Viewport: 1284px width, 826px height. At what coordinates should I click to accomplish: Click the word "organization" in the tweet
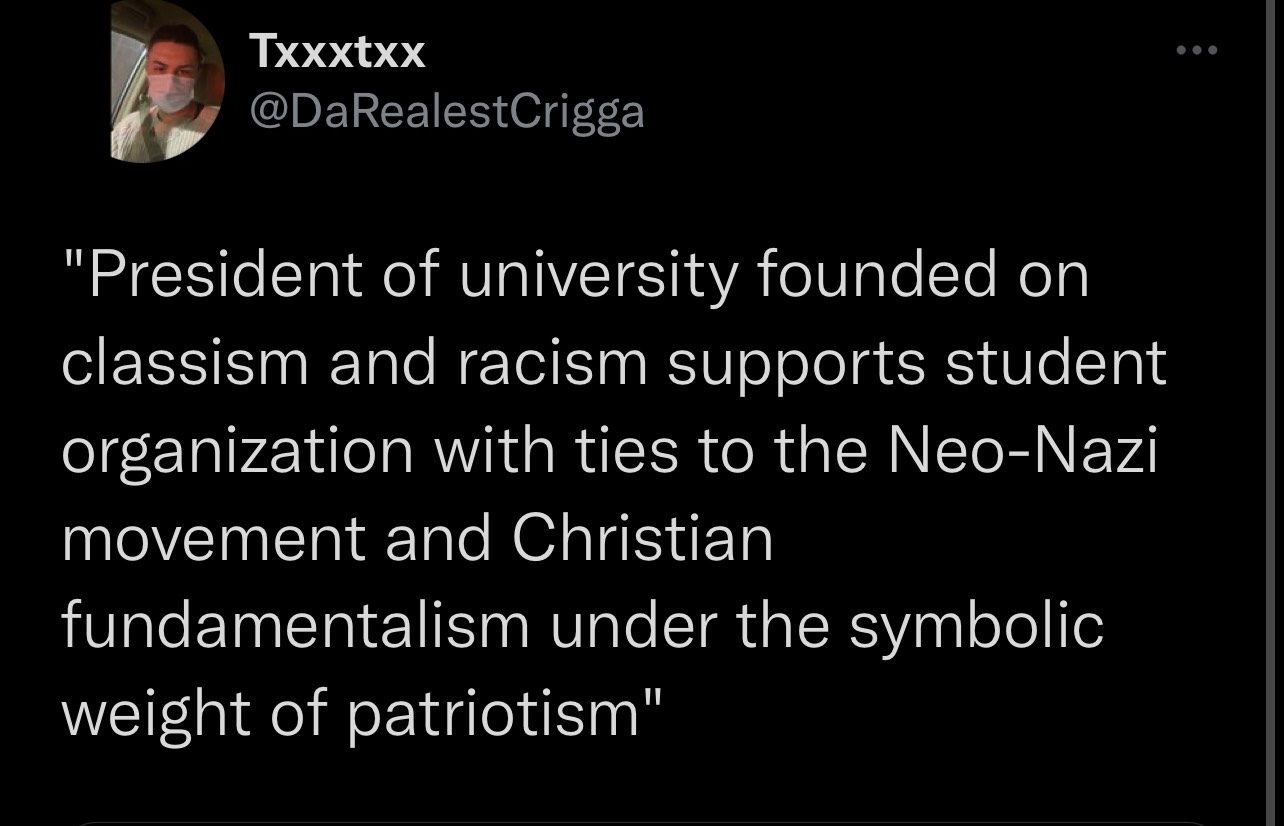tap(238, 452)
